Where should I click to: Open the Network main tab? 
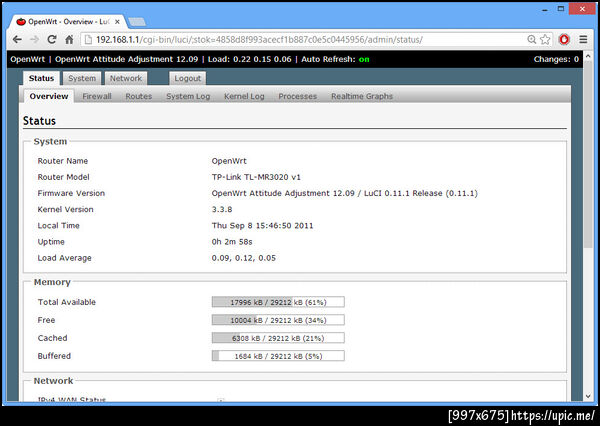pyautogui.click(x=126, y=78)
